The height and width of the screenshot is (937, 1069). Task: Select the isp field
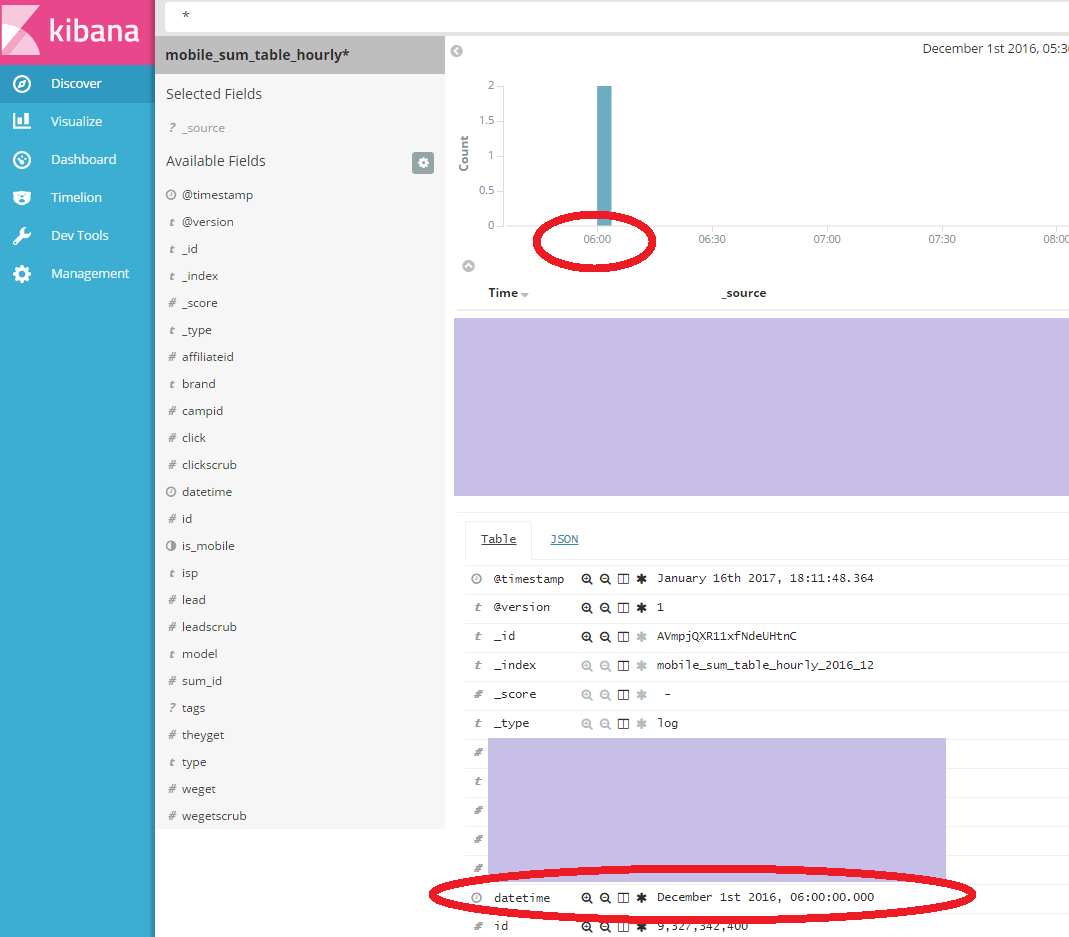point(190,574)
